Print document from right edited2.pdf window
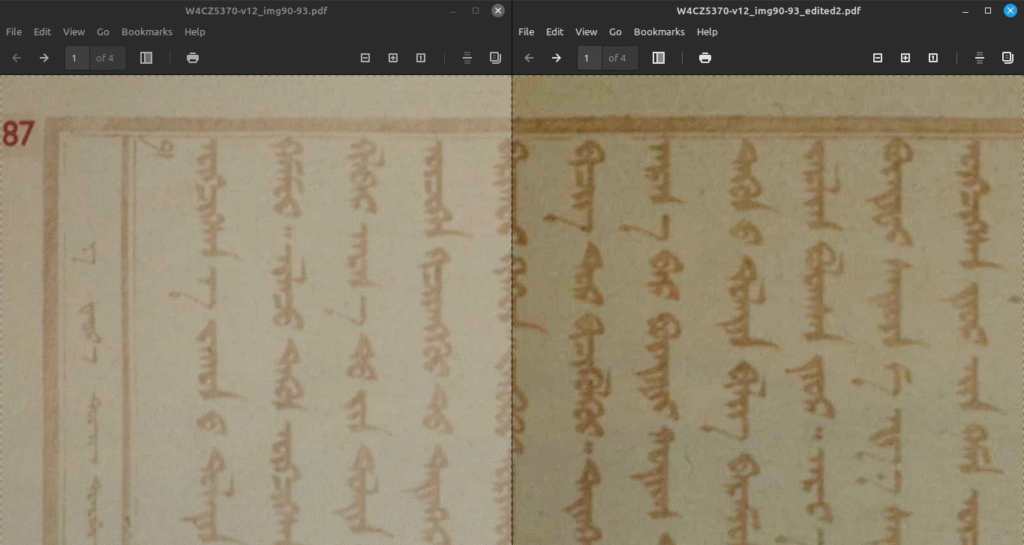Image resolution: width=1024 pixels, height=545 pixels. 705,58
